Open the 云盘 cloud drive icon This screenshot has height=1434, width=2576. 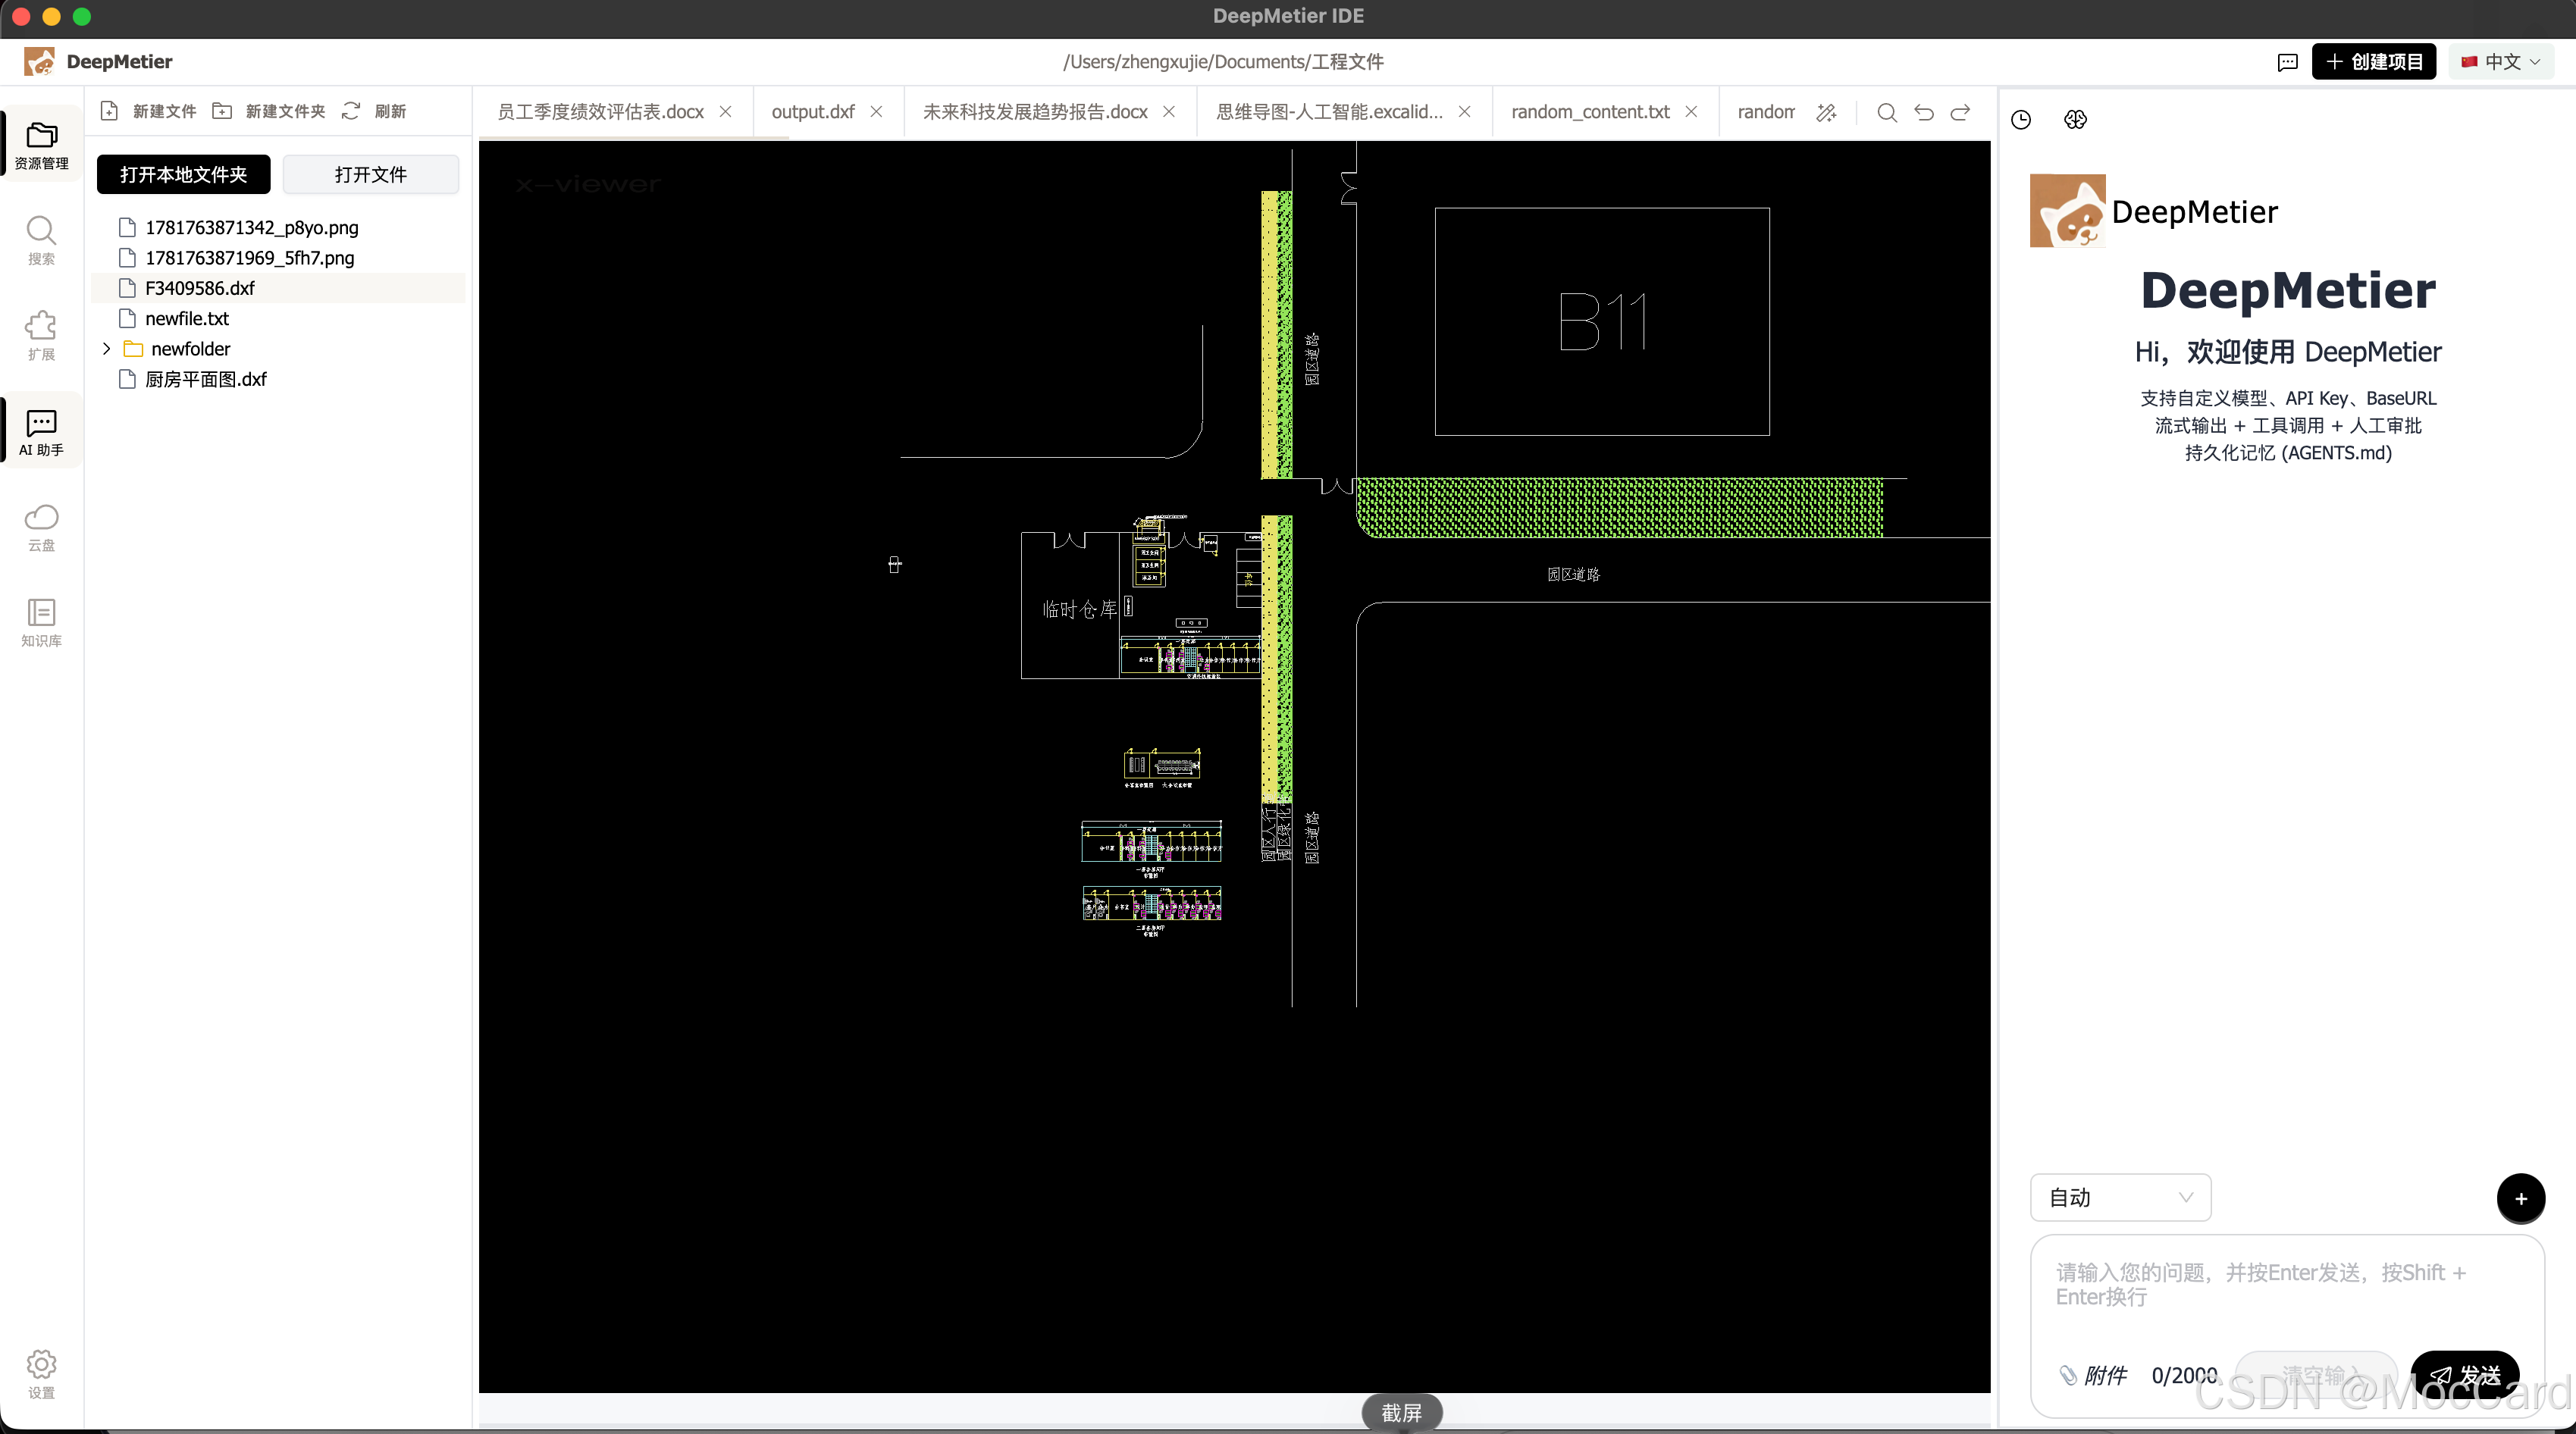(41, 526)
